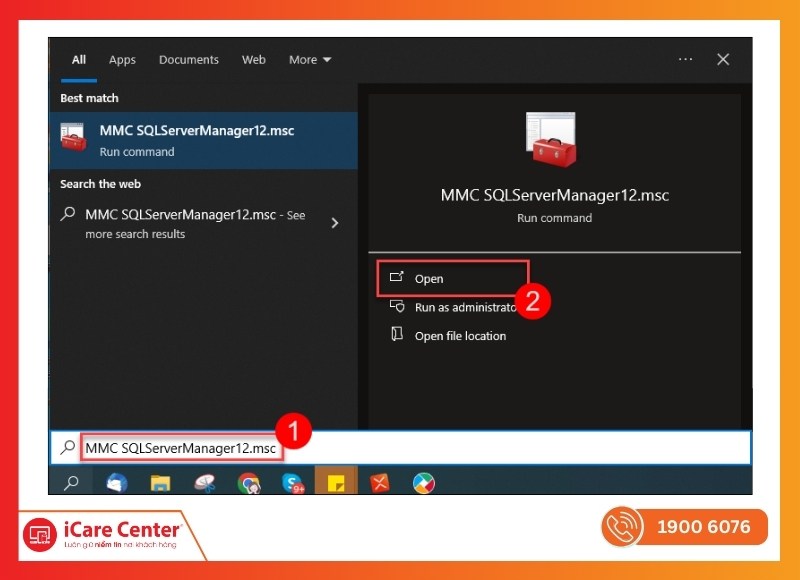The height and width of the screenshot is (580, 800).
Task: Click the taskbar search magnifier button
Action: click(x=71, y=482)
